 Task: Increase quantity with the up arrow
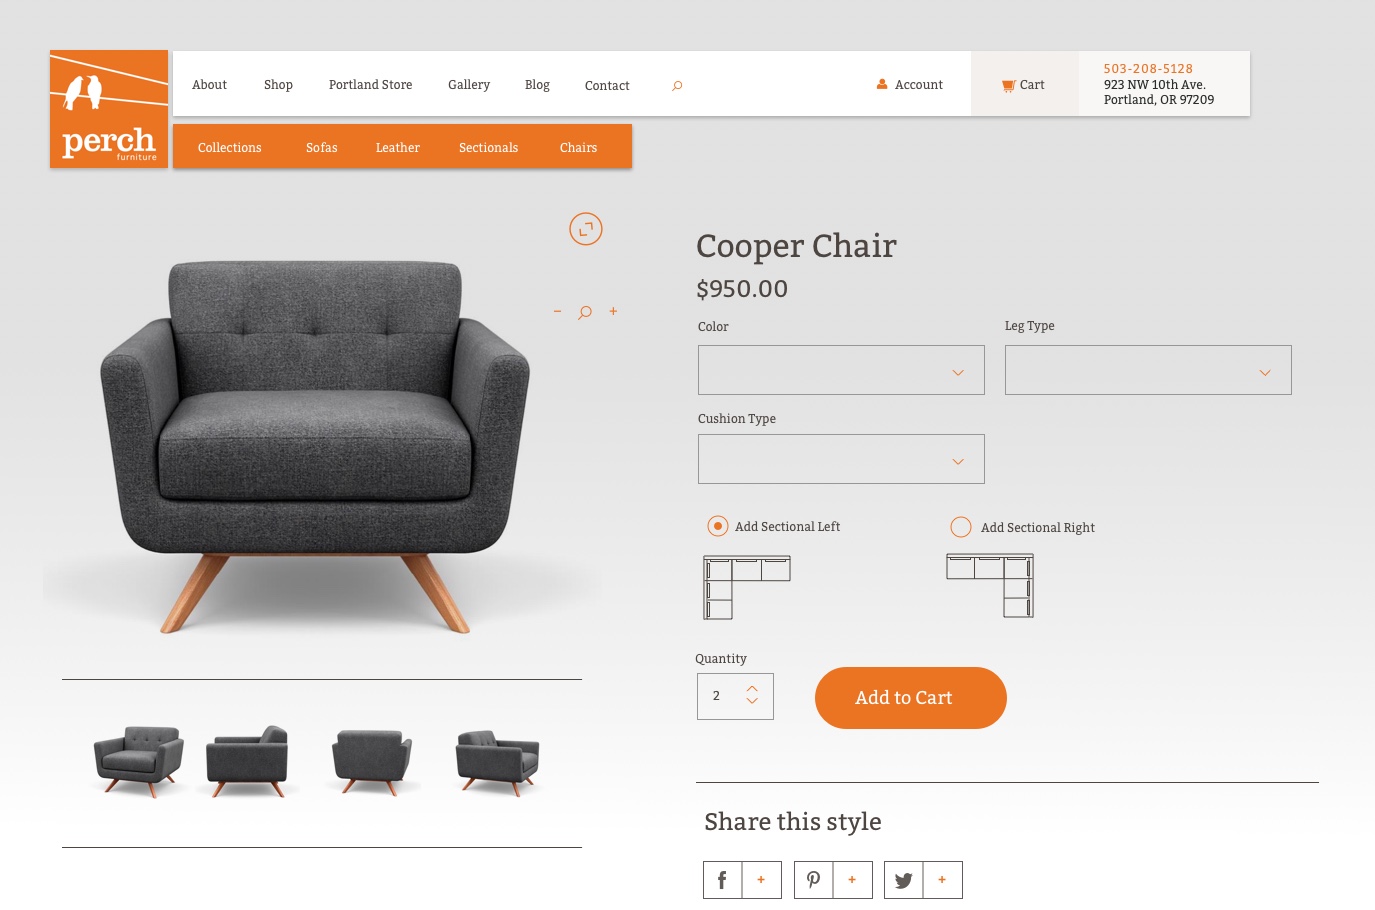(x=752, y=688)
